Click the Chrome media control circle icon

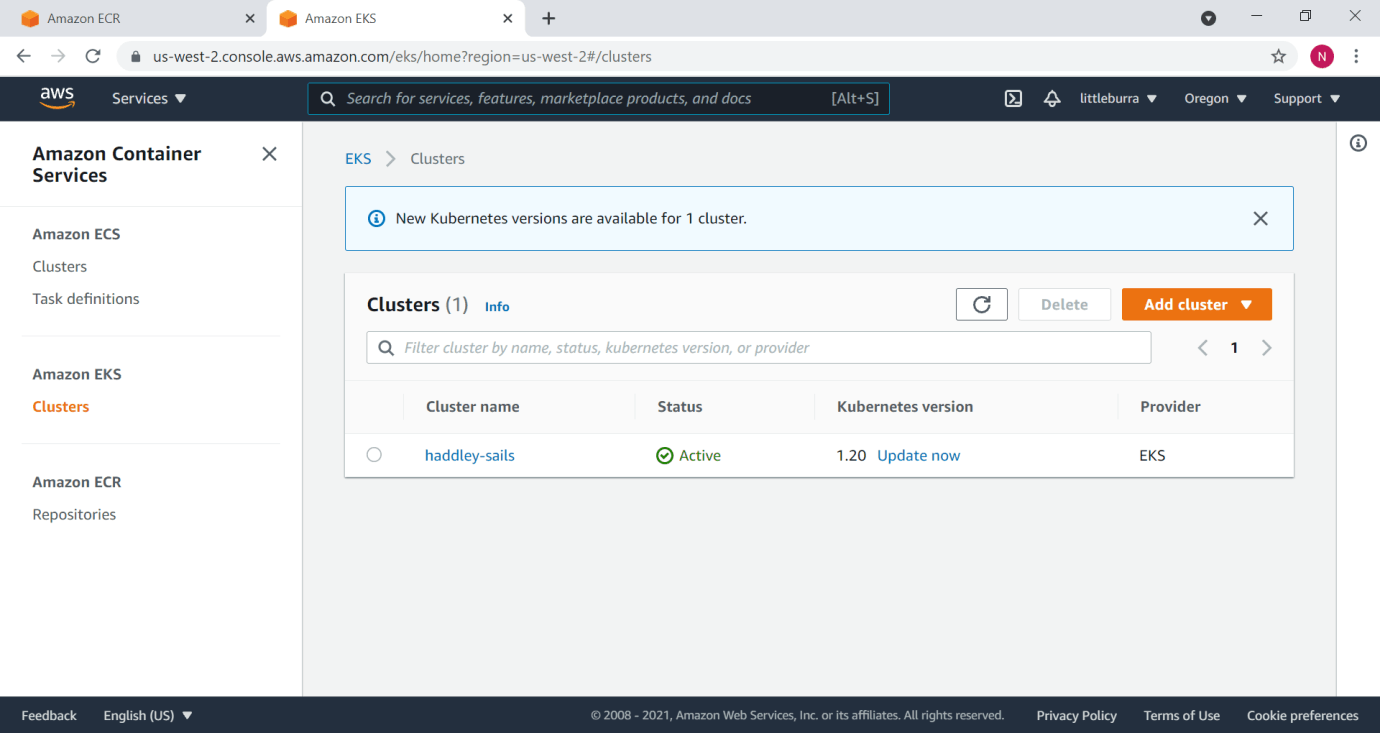1208,18
